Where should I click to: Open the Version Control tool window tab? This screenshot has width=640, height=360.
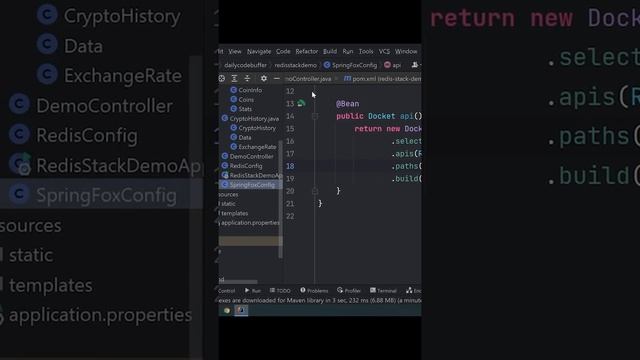pyautogui.click(x=227, y=291)
